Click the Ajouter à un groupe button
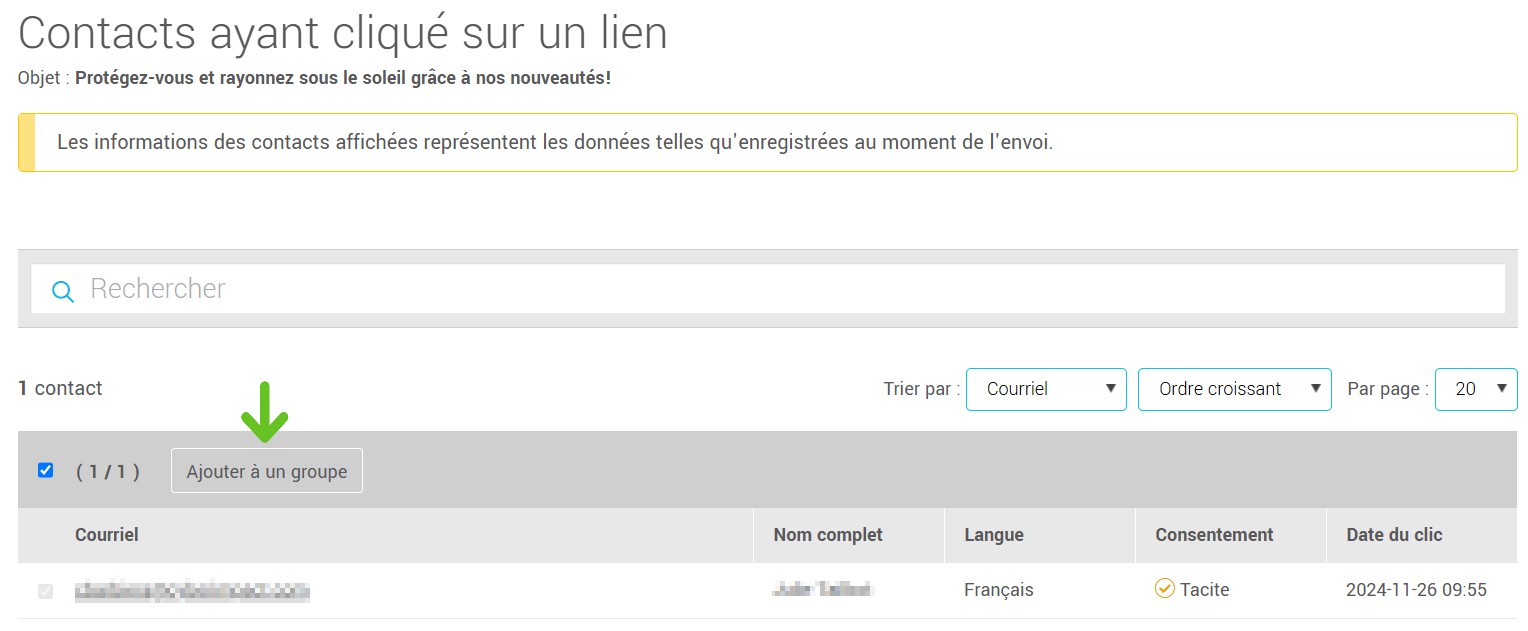This screenshot has width=1528, height=631. click(266, 470)
